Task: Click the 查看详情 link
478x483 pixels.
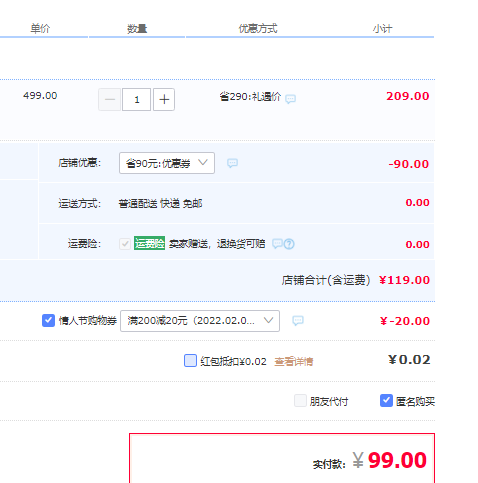Action: click(x=293, y=361)
